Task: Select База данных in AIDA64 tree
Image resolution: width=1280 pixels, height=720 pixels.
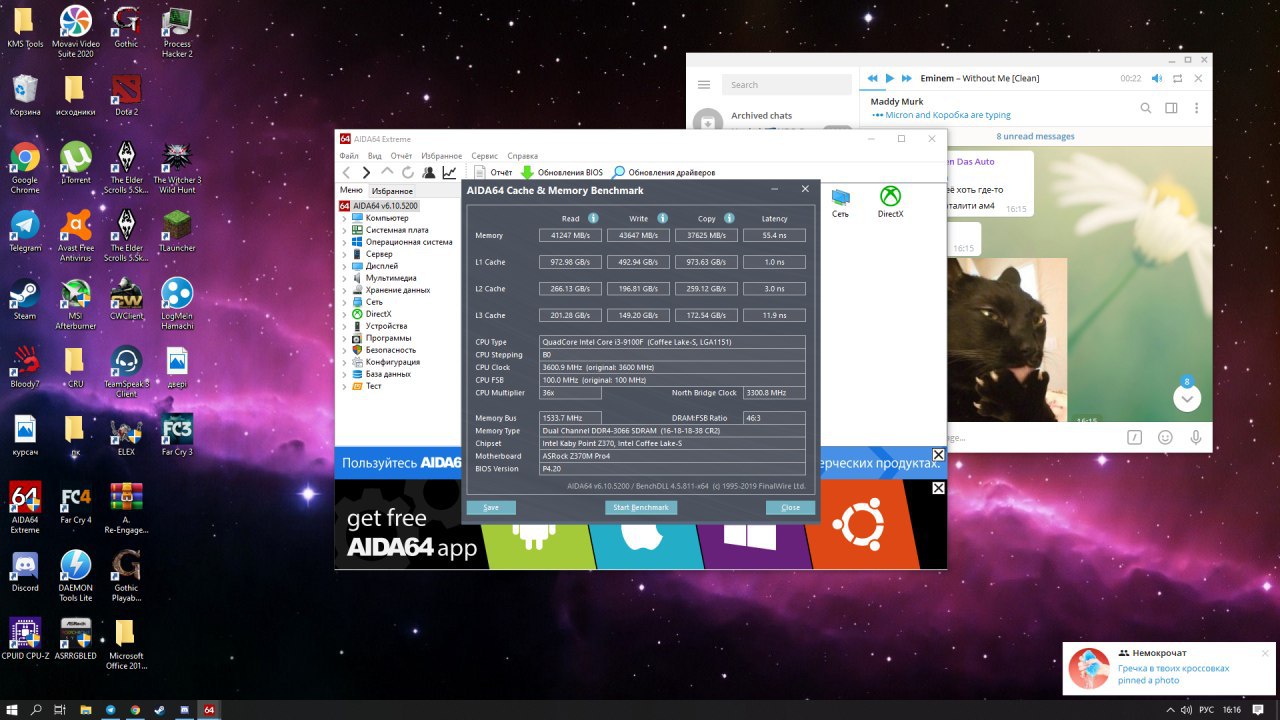Action: (388, 374)
